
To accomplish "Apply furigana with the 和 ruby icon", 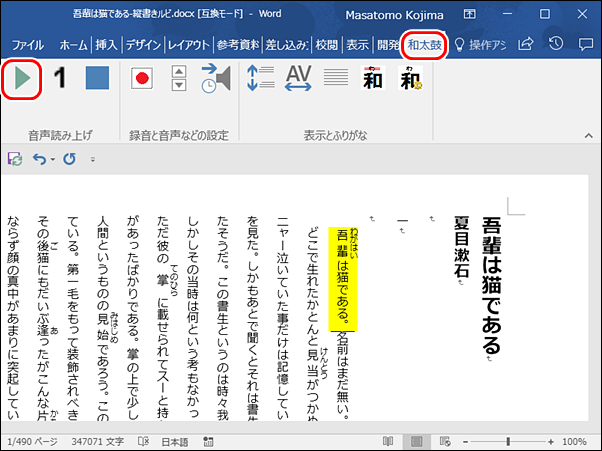I will coord(372,78).
